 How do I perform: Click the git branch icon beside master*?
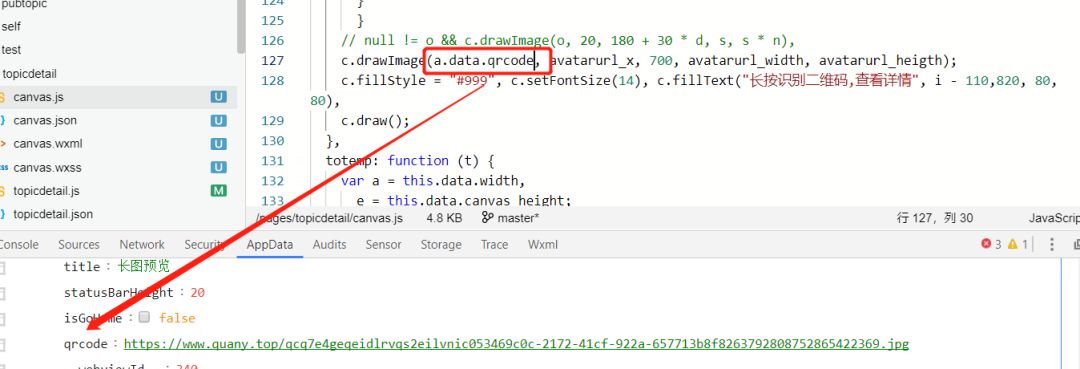point(488,218)
